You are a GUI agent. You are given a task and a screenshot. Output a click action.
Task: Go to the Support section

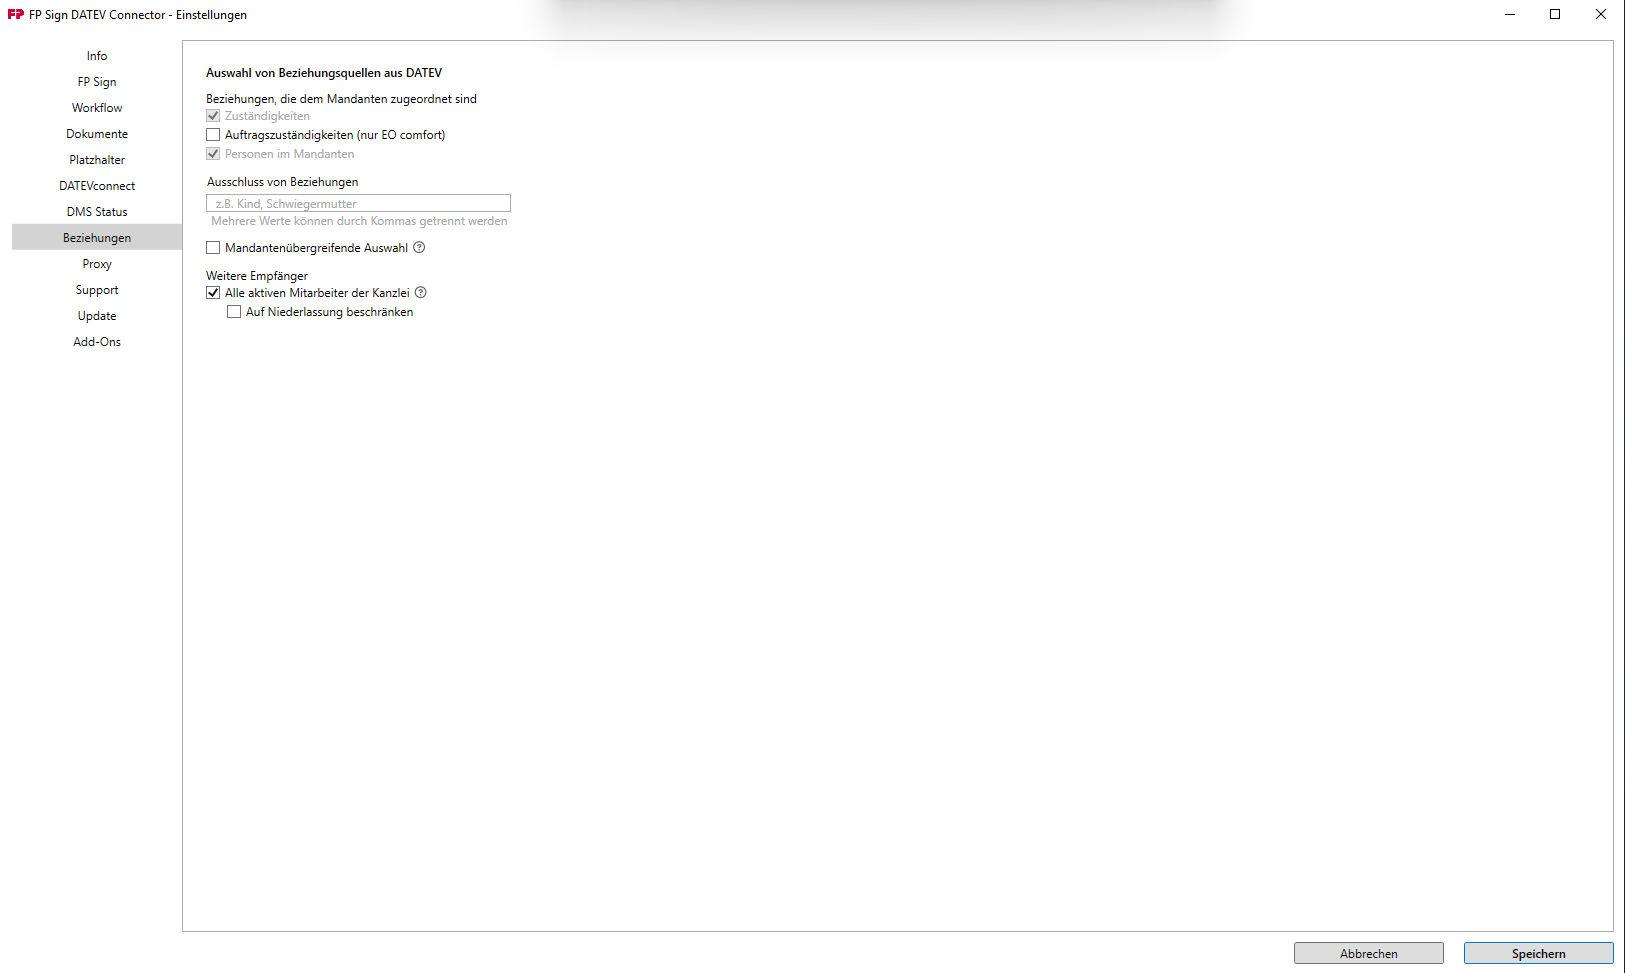[97, 290]
